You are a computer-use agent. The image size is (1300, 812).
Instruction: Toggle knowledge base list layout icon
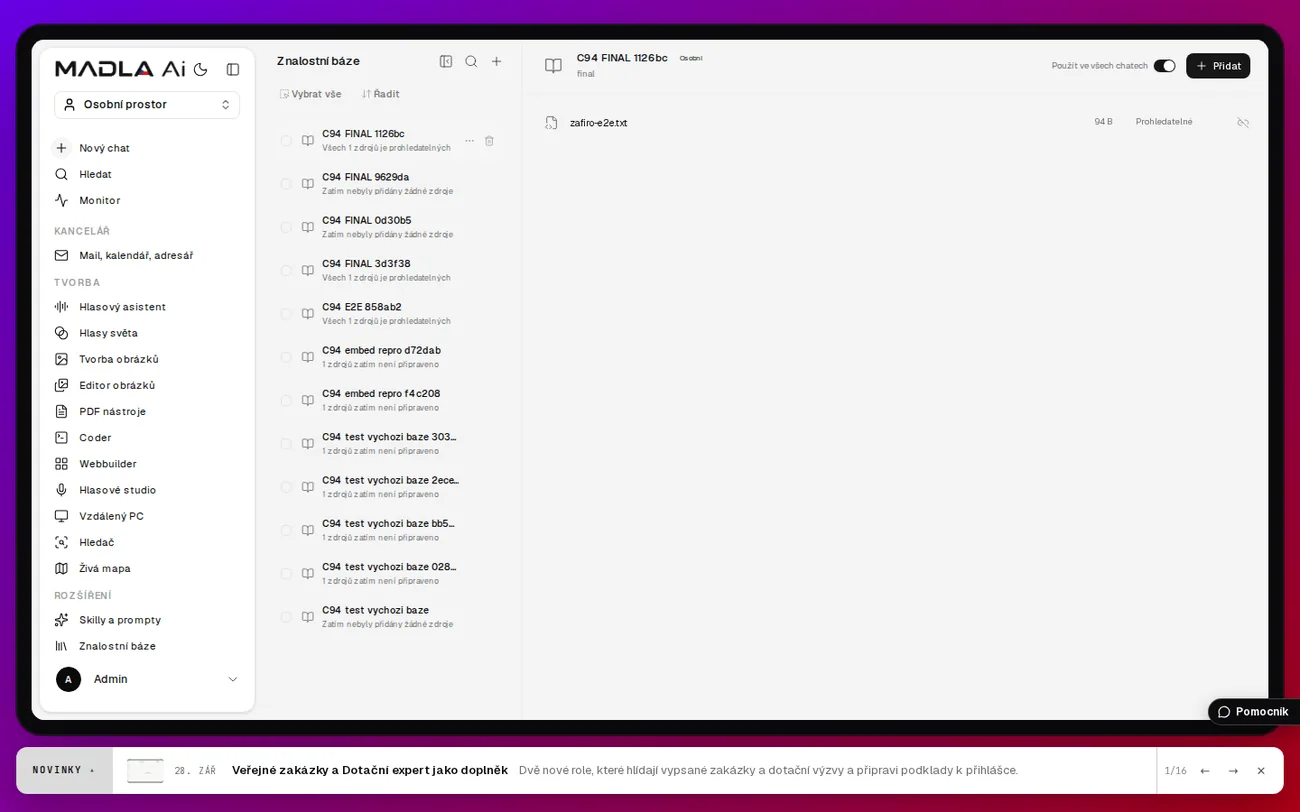446,61
